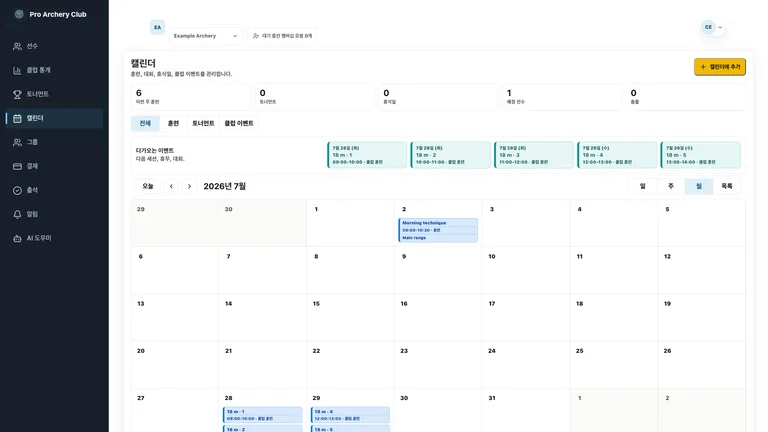768x432 pixels.
Task: Open the 토너먼트 trophy icon
Action: point(17,94)
